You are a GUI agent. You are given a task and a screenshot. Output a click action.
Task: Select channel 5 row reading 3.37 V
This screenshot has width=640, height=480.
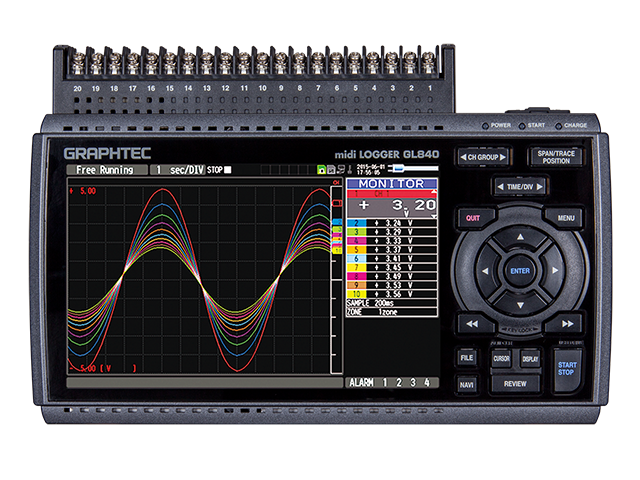(x=392, y=250)
